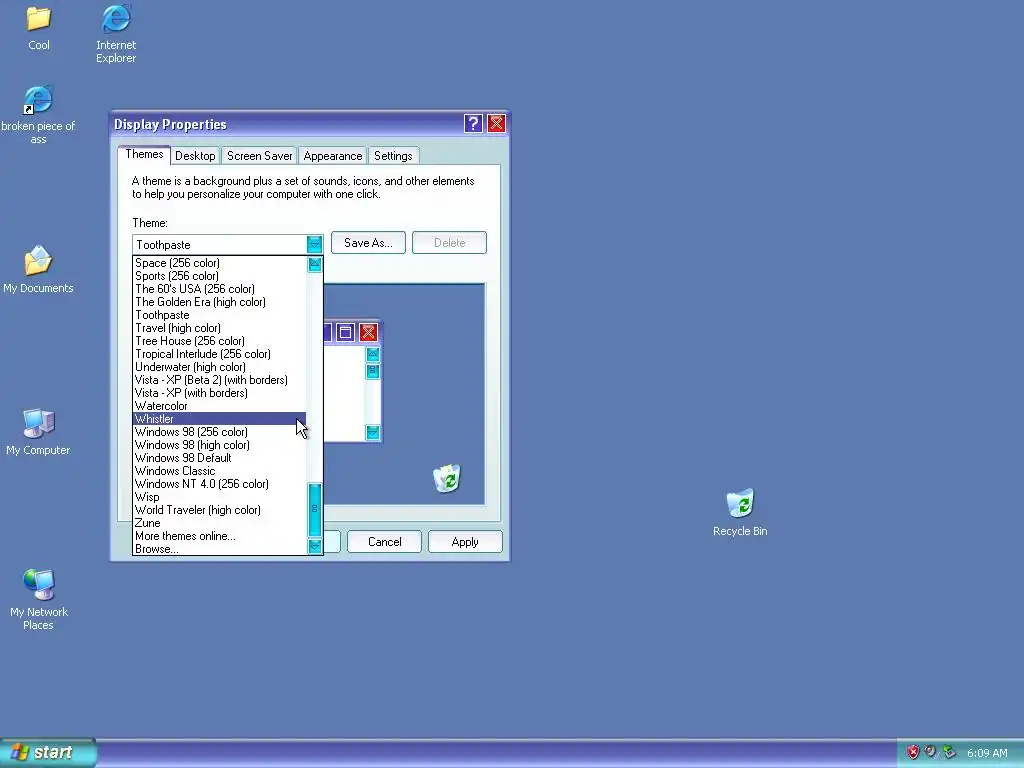
Task: Select Vista - XP (with borders) theme
Action: click(219, 393)
